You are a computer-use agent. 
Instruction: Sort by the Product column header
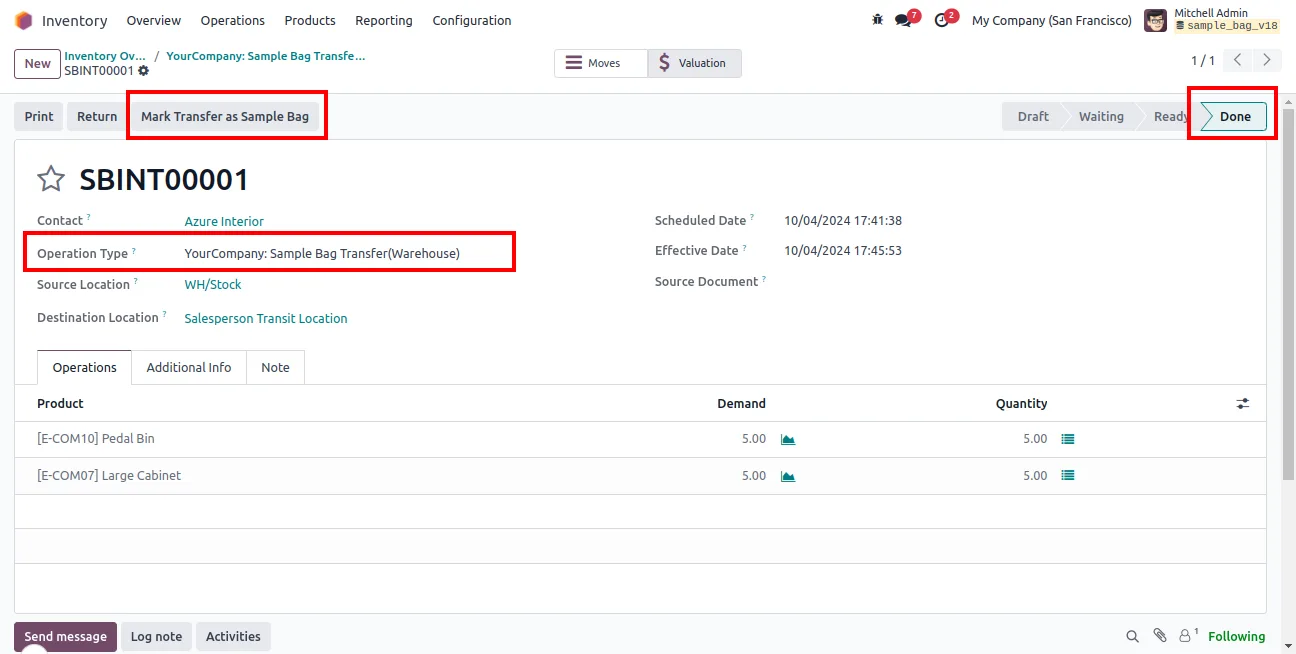click(60, 404)
